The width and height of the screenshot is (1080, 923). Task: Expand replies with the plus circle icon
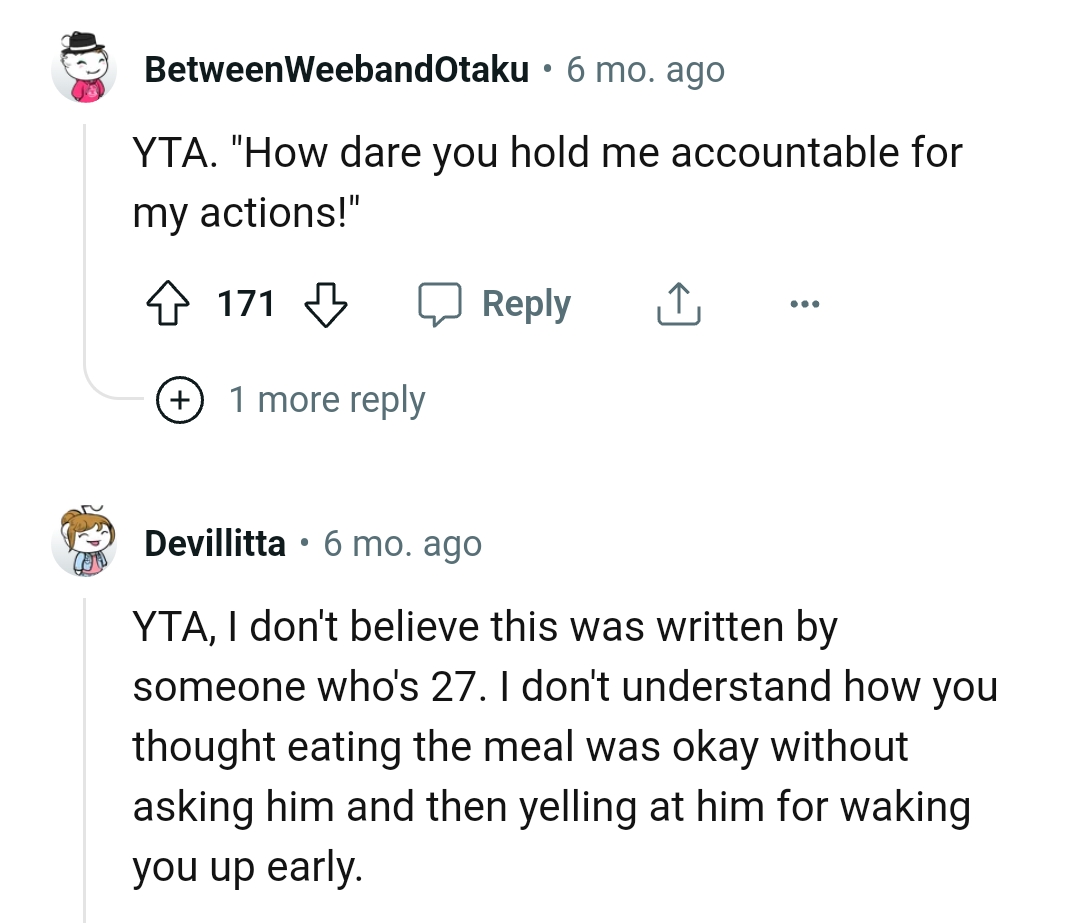pos(179,400)
